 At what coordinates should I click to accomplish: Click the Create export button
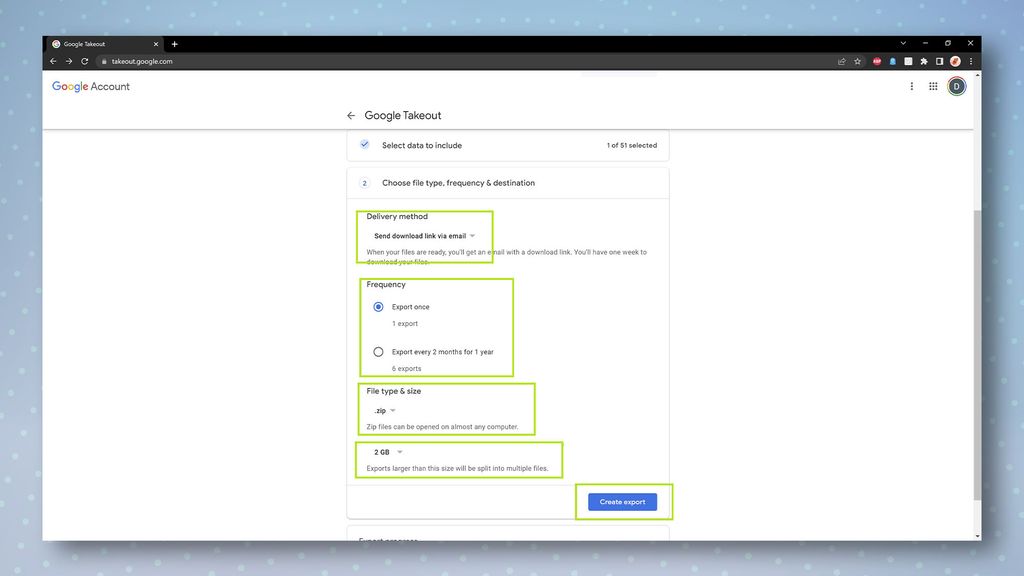622,502
